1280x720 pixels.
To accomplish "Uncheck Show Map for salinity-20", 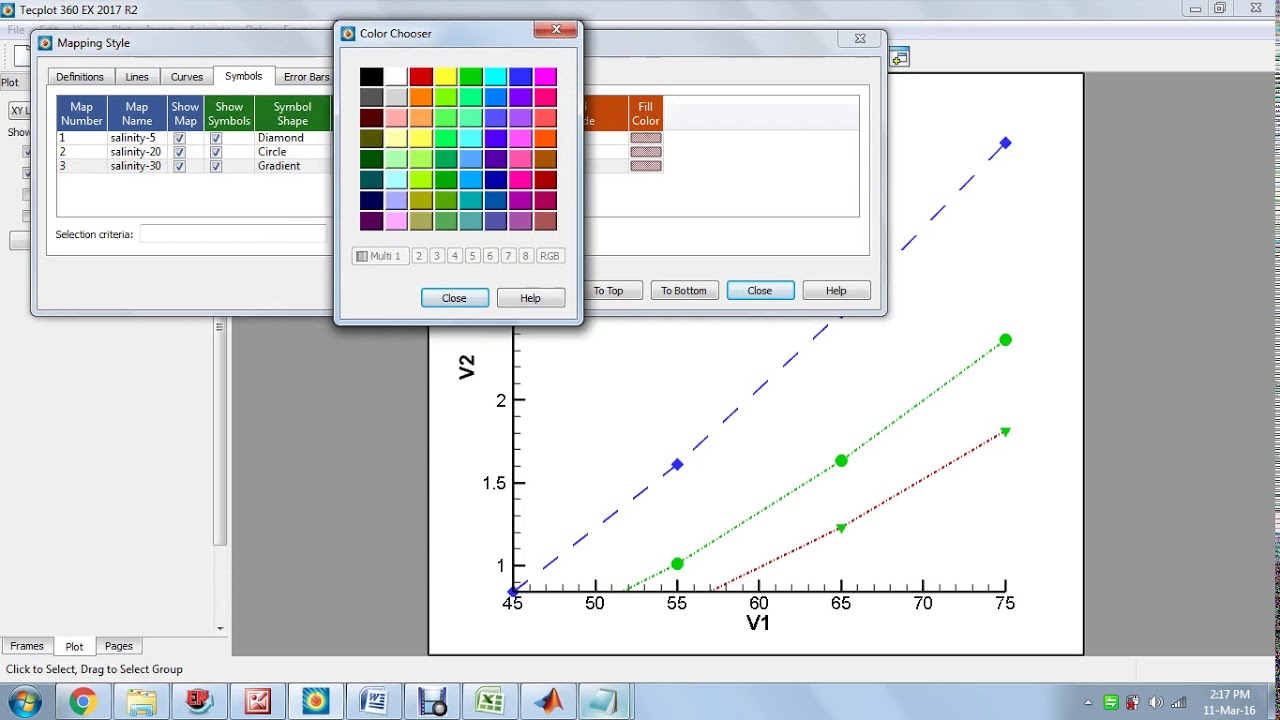I will pos(179,152).
